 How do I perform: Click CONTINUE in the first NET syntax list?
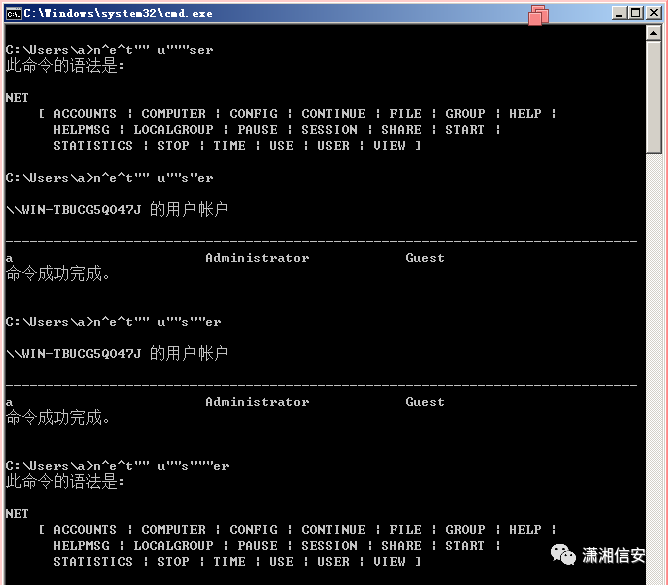pos(334,114)
